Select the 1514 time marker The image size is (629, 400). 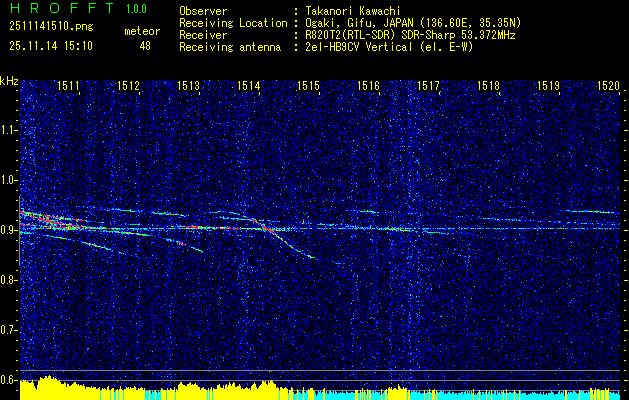coord(249,87)
